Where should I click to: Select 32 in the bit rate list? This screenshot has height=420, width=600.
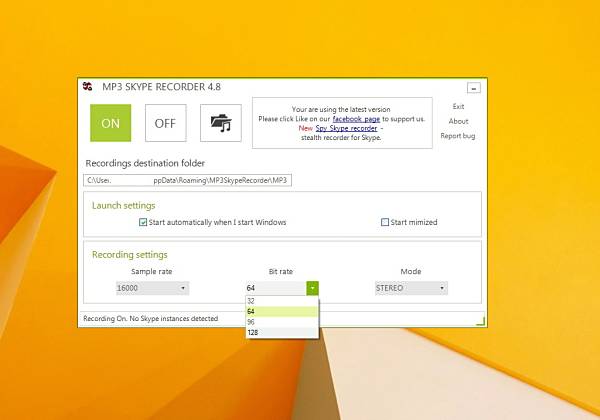282,301
